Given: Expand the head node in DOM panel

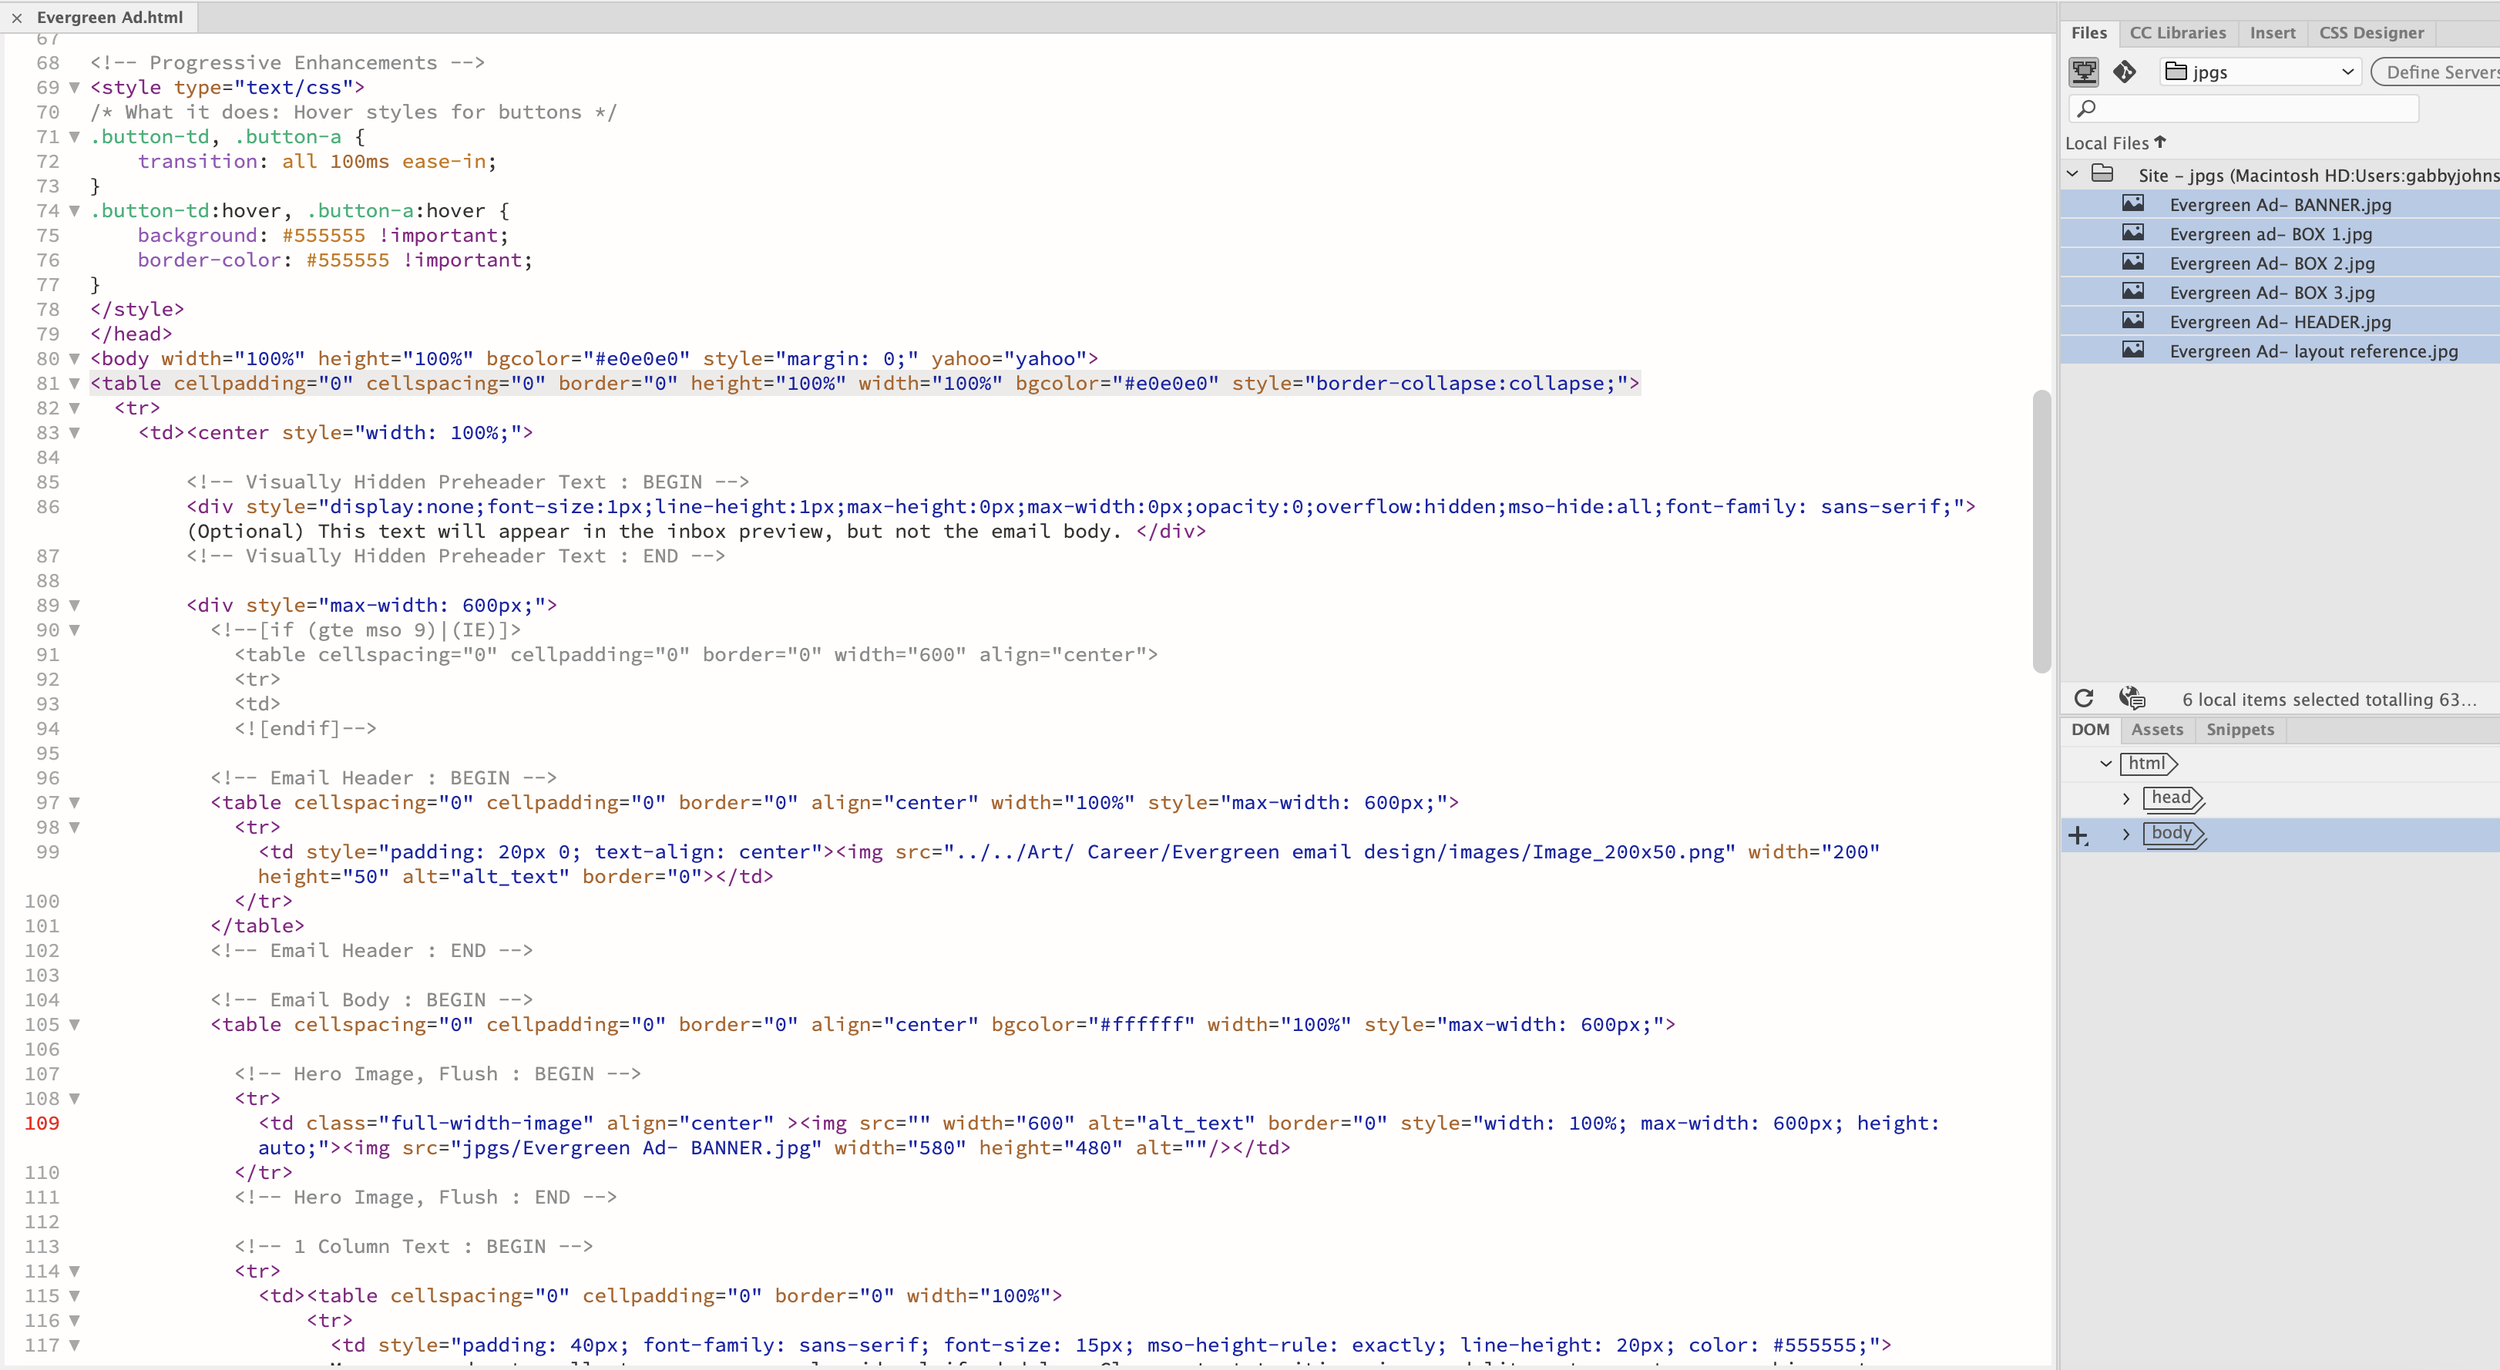Looking at the screenshot, I should click(2126, 799).
